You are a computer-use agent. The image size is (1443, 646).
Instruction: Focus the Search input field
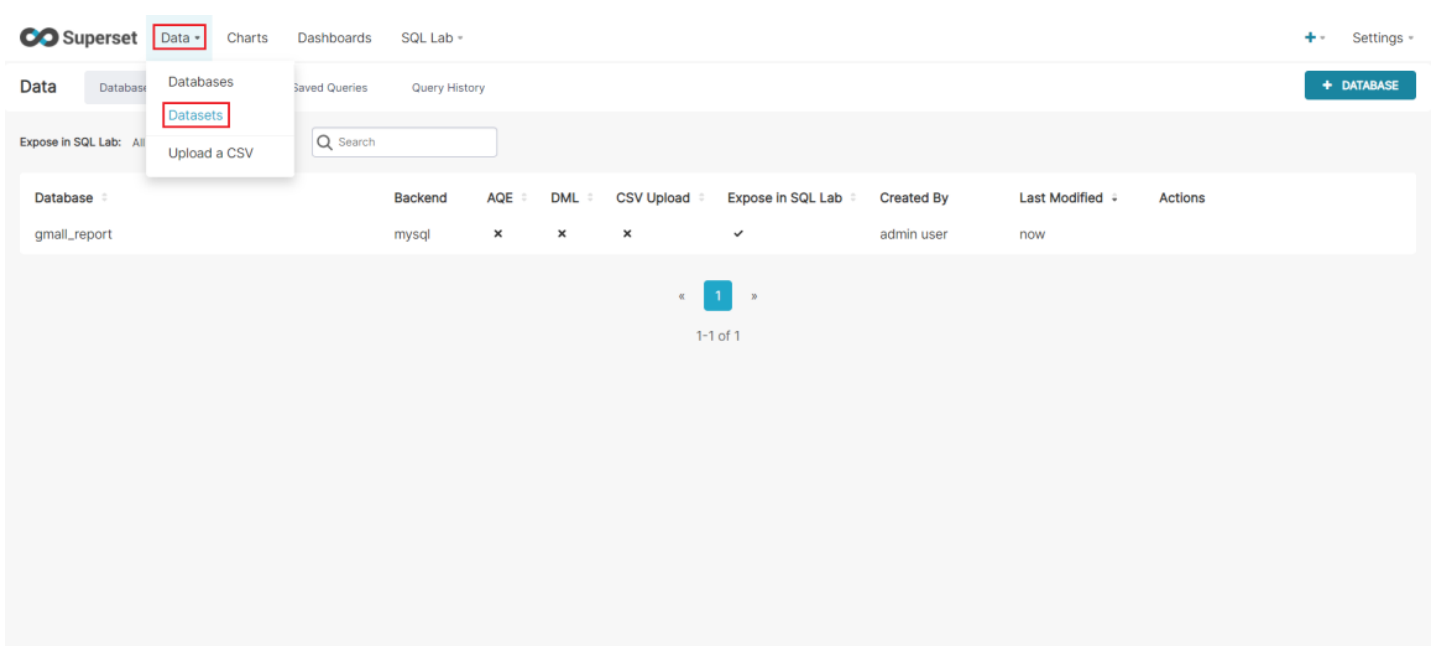404,142
